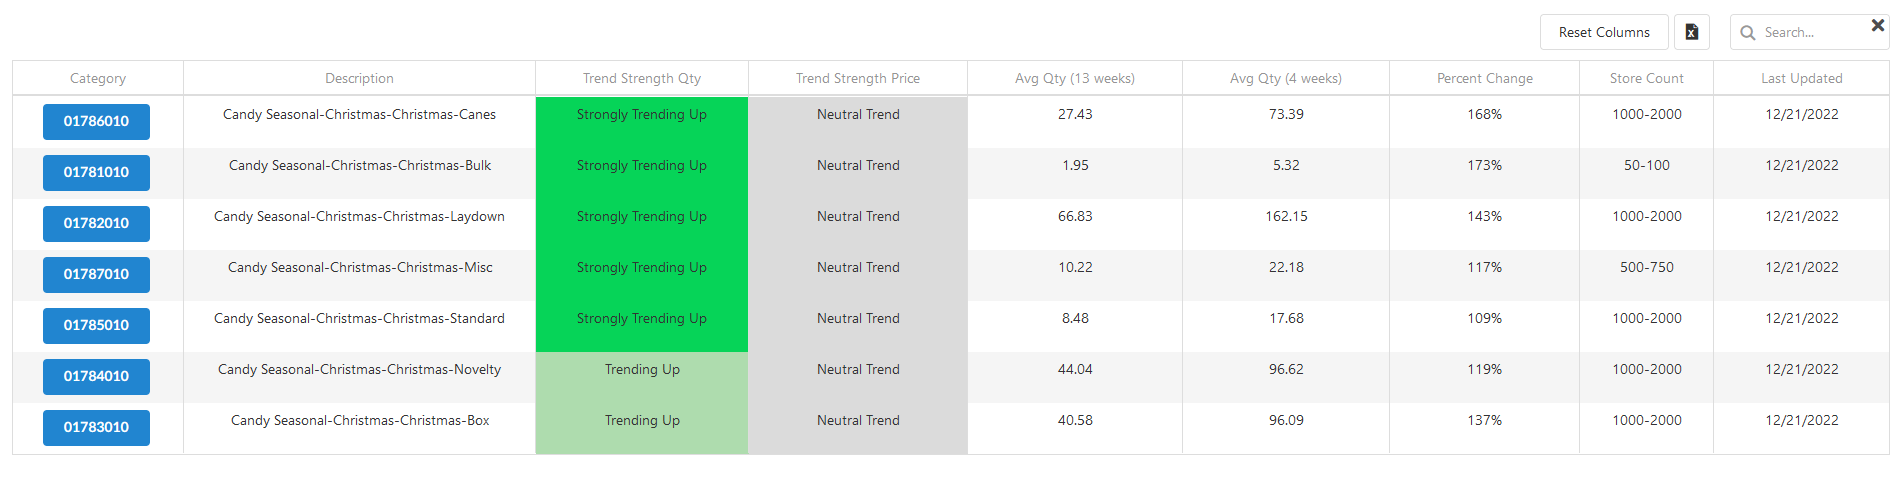Click the search magnifier icon
This screenshot has width=1902, height=493.
pos(1748,33)
